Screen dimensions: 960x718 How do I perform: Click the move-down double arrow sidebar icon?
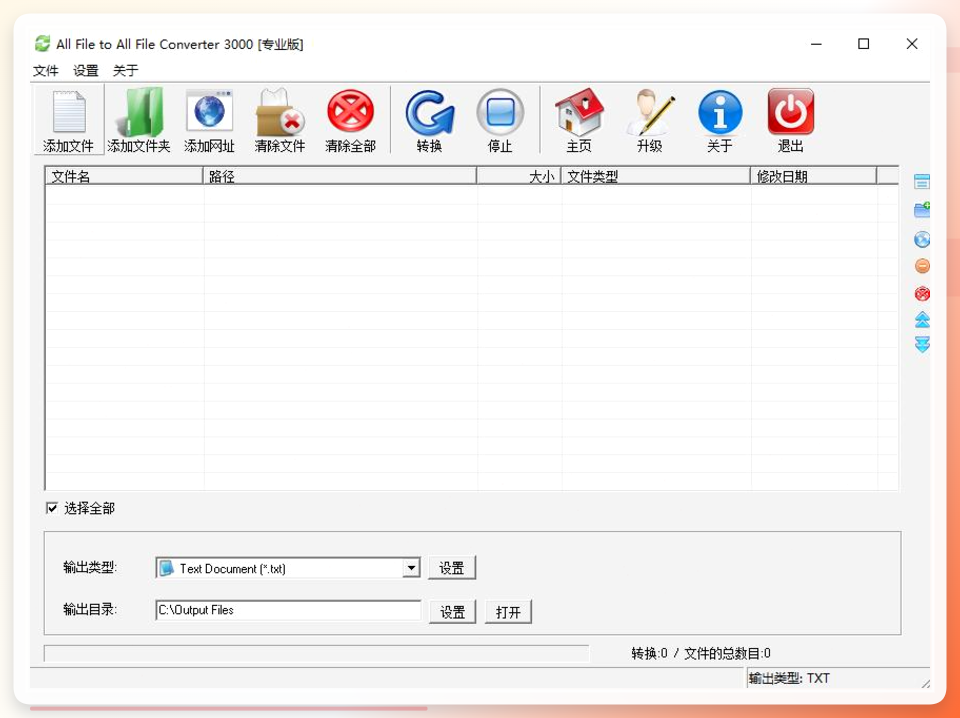[921, 344]
